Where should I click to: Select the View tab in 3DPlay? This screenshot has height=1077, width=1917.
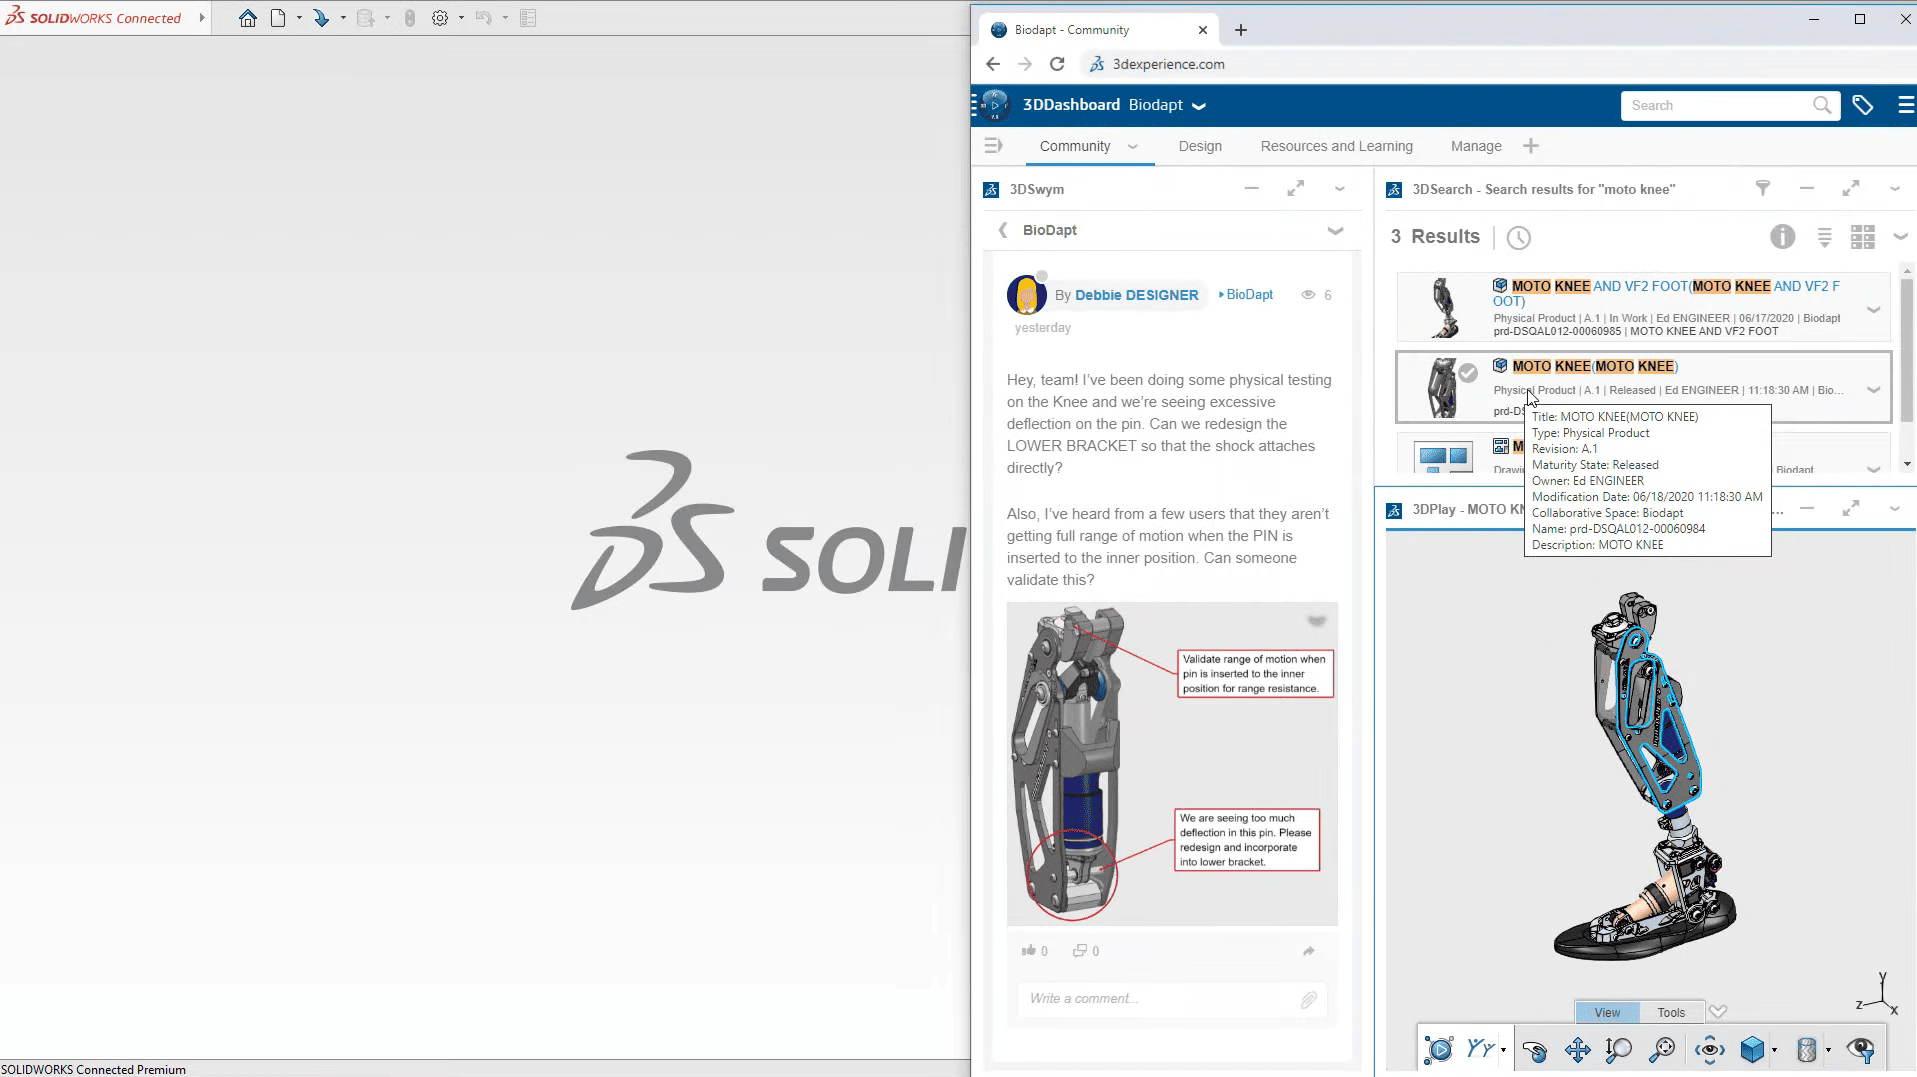click(x=1607, y=1012)
